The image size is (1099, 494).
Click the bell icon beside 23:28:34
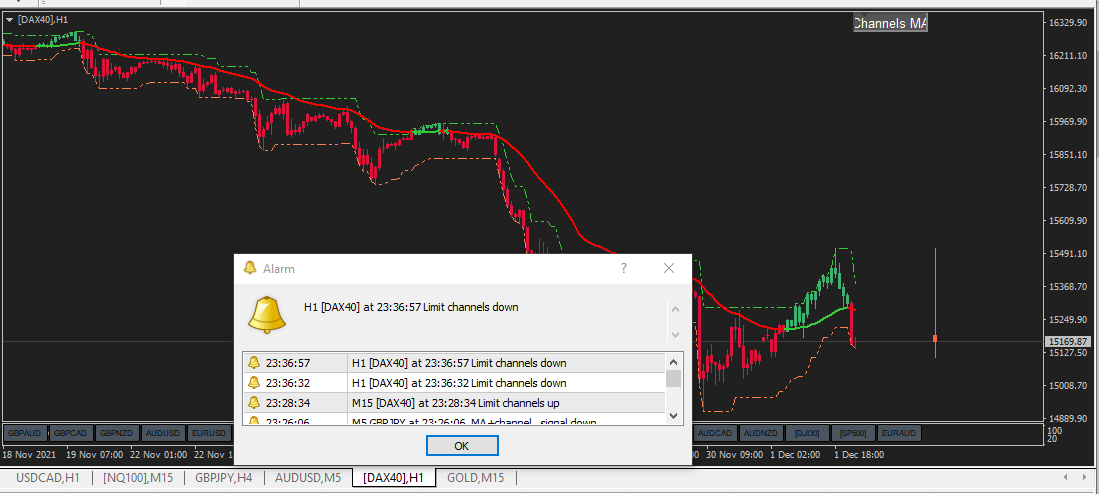click(254, 403)
